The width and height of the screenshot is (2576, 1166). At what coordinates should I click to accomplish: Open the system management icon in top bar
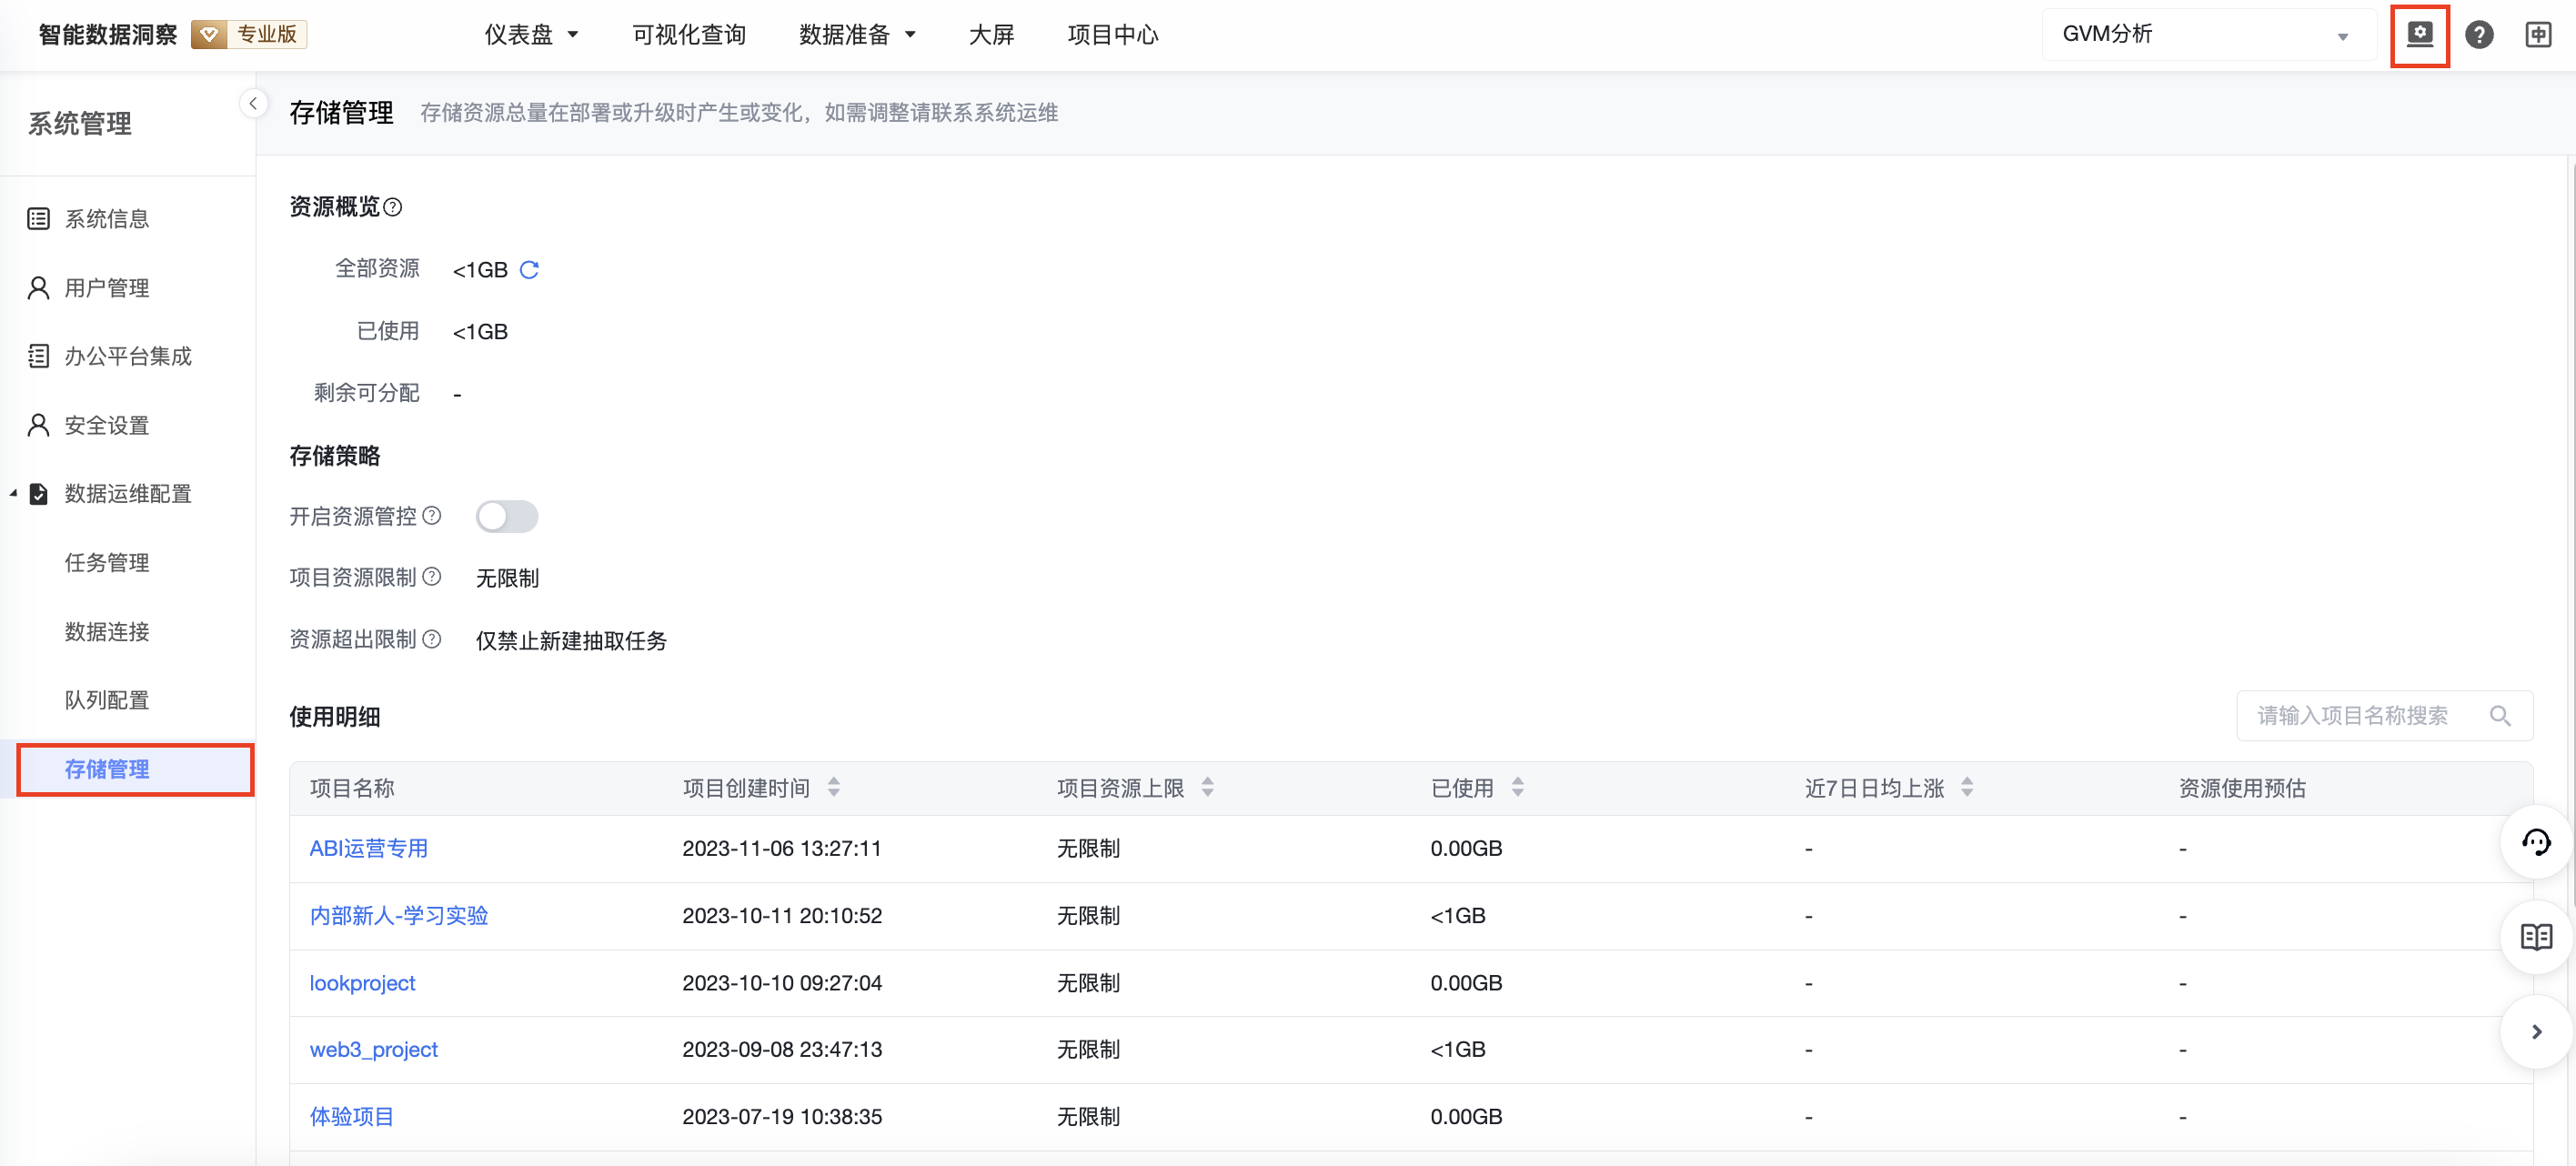[2419, 35]
